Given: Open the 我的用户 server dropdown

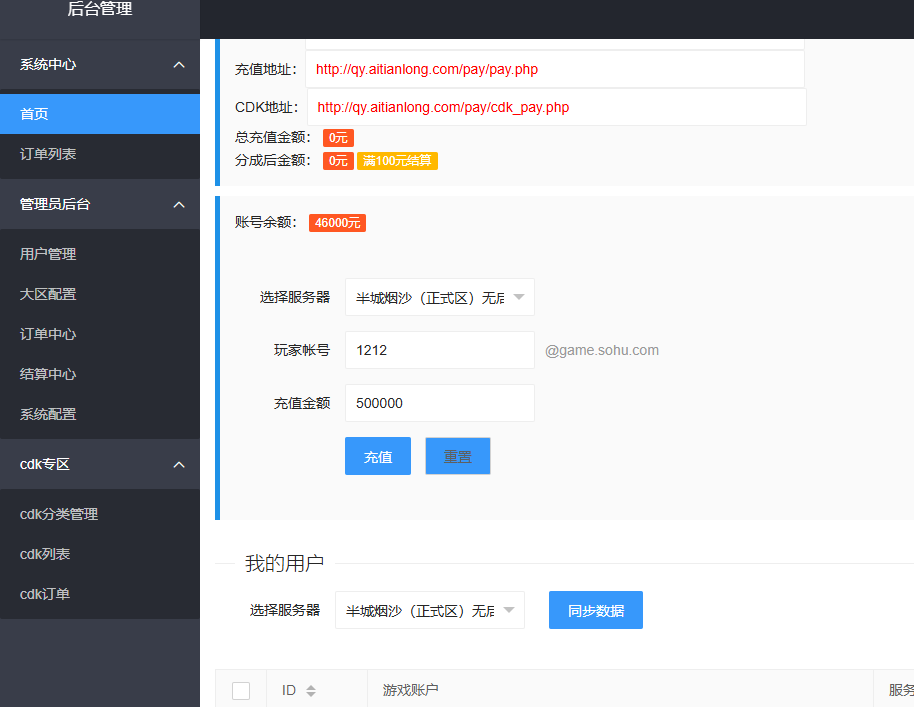Looking at the screenshot, I should [429, 610].
